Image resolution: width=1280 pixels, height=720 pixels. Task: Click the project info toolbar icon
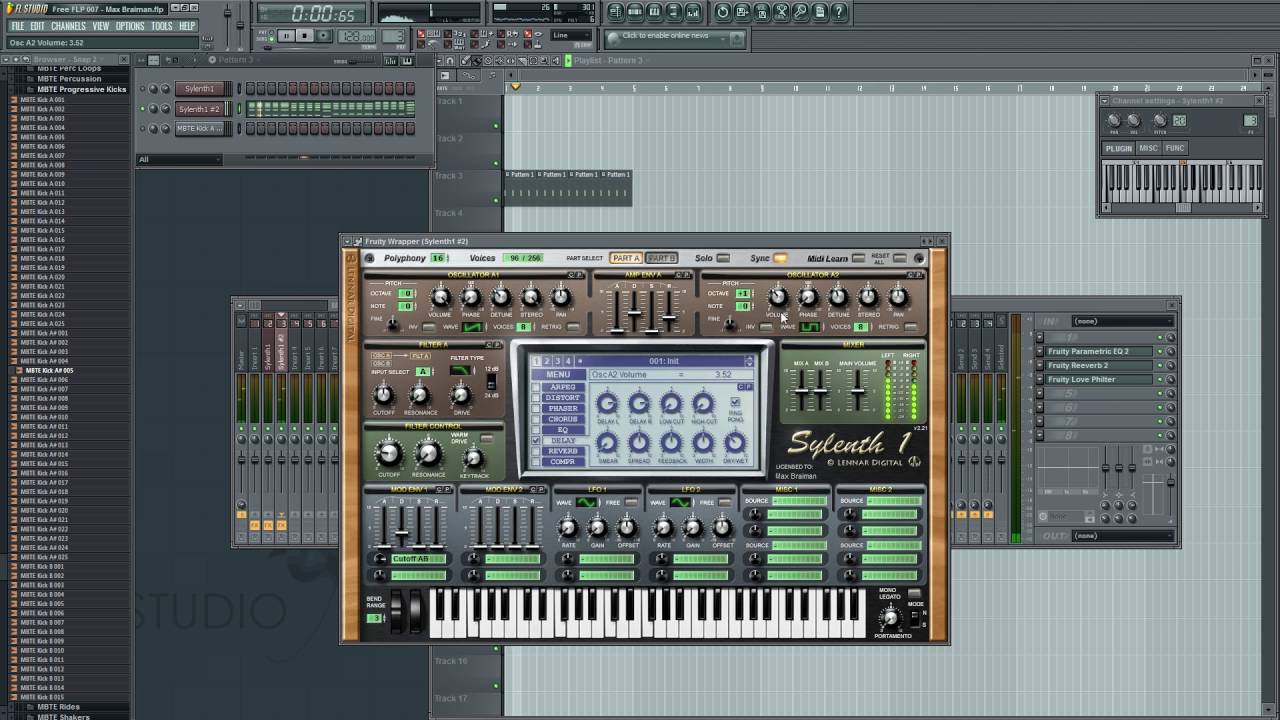click(820, 12)
